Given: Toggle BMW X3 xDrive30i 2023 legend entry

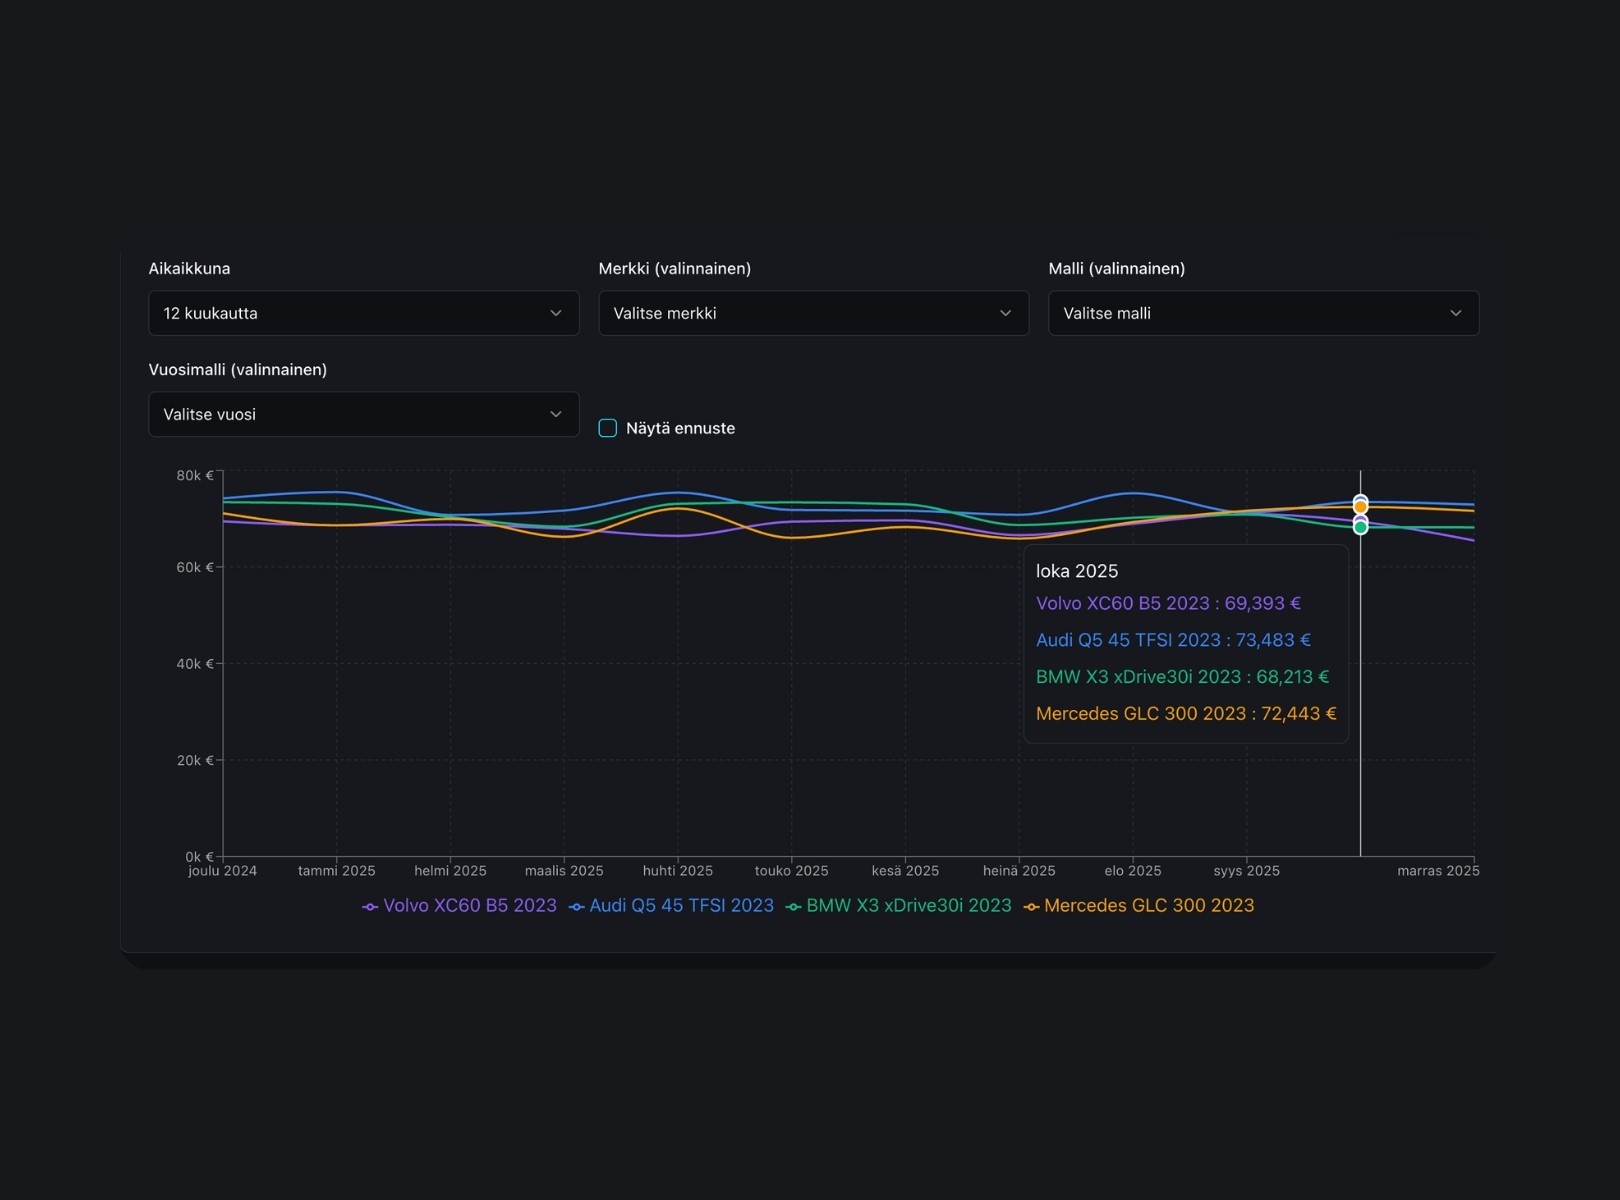Looking at the screenshot, I should tap(898, 906).
